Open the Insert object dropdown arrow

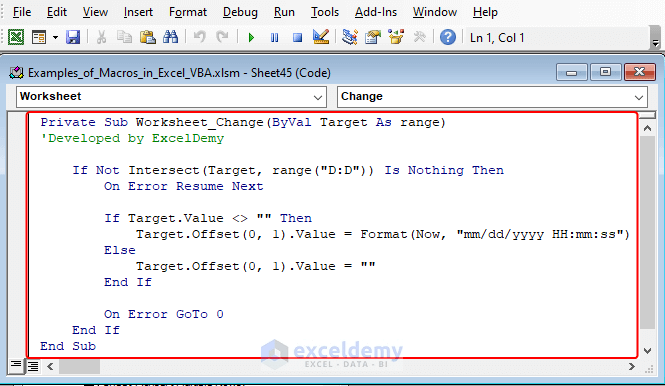55,37
